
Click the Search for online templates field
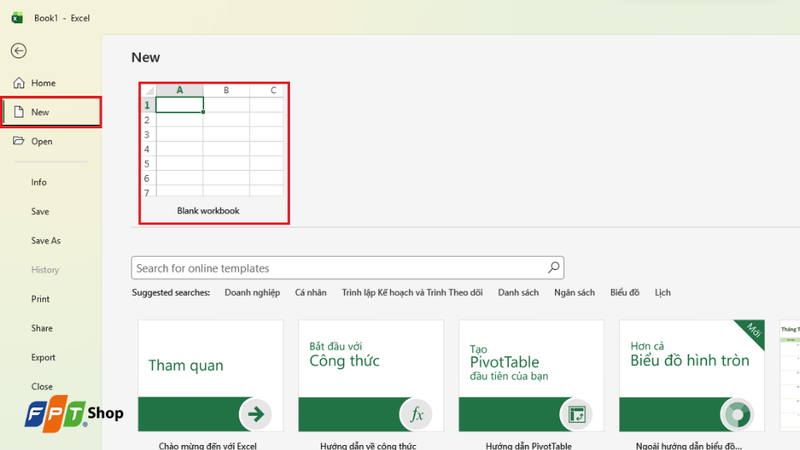[x=347, y=268]
